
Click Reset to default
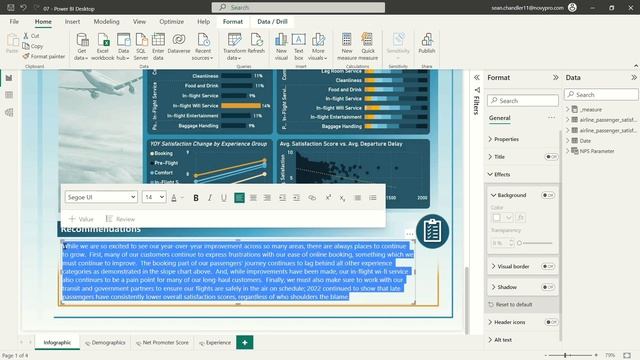tap(510, 304)
